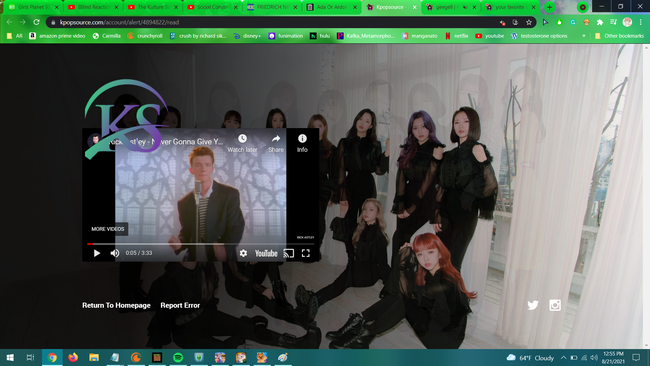This screenshot has width=650, height=366.
Task: Open youtube bookmark
Action: [x=489, y=36]
